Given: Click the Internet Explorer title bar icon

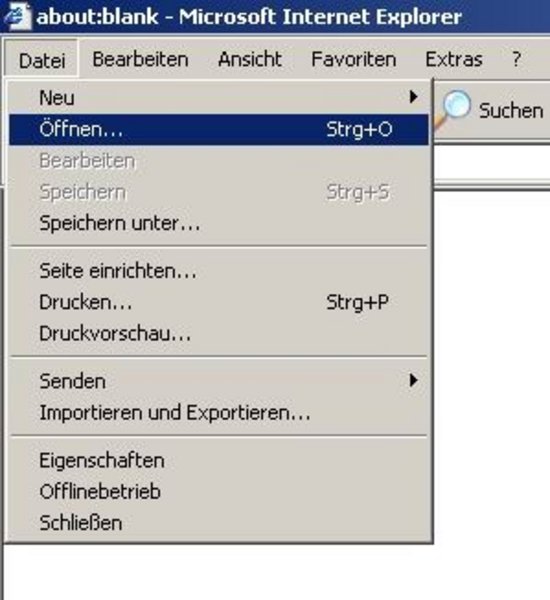Looking at the screenshot, I should (18, 15).
